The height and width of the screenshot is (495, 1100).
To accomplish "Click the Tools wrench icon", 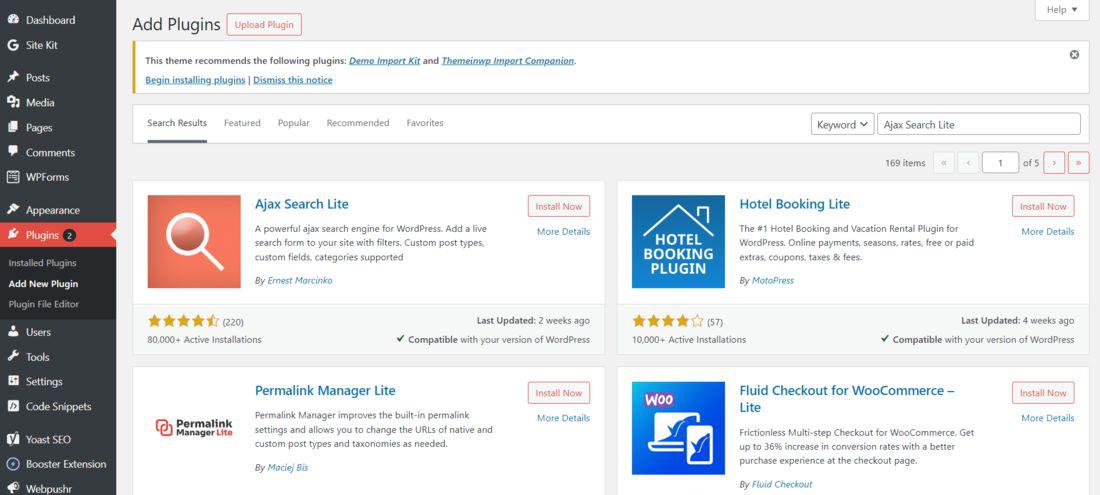I will [13, 357].
